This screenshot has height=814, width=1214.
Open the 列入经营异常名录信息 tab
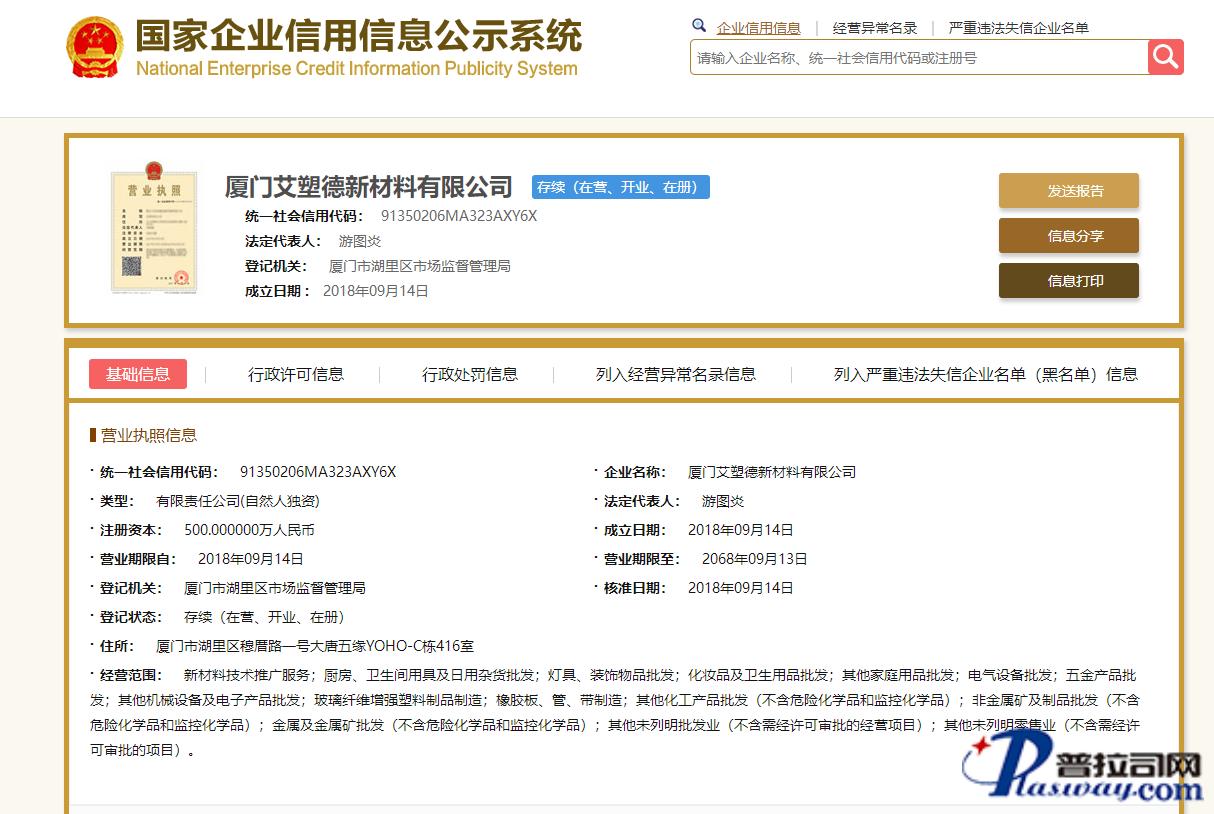click(x=675, y=374)
